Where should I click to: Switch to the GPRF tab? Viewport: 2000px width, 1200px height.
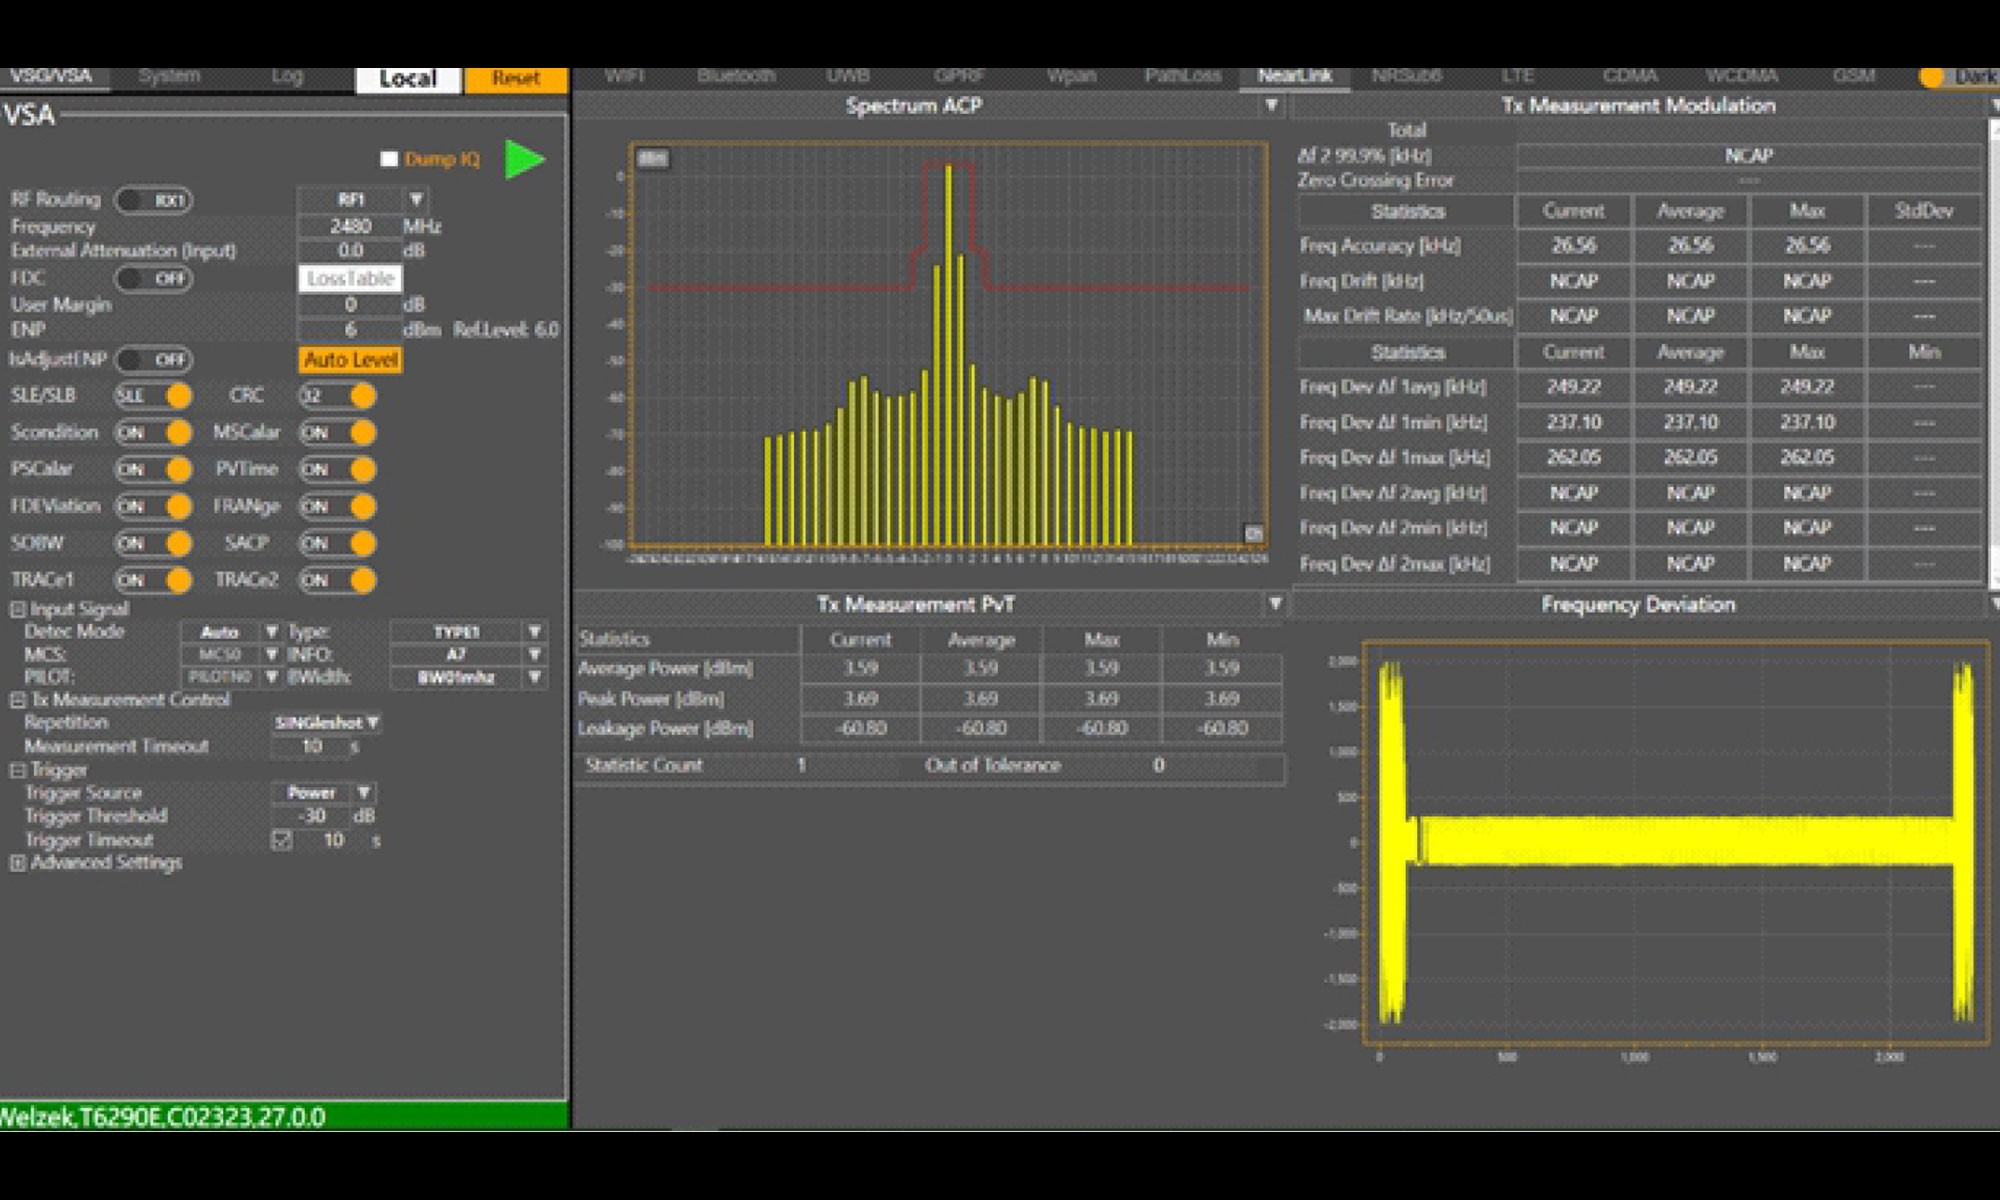959,76
